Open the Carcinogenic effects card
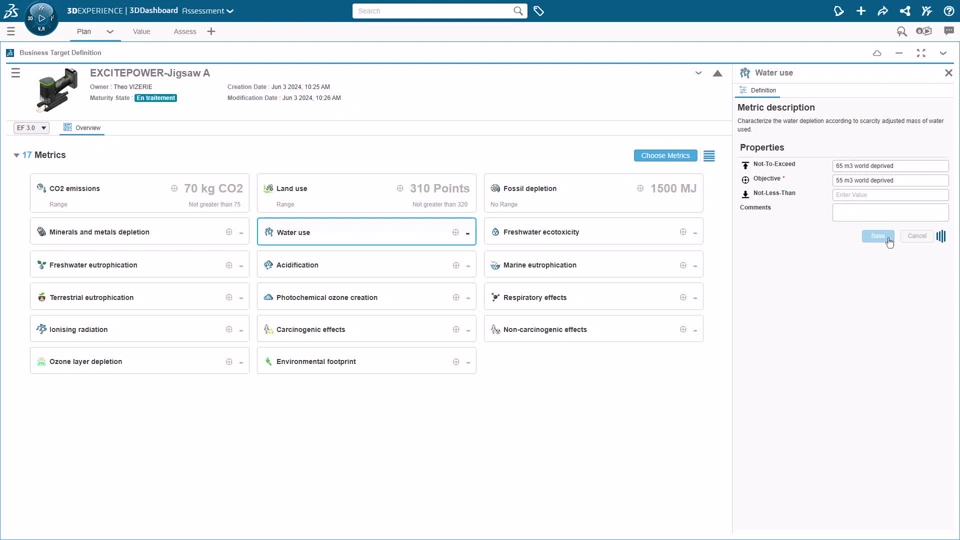The image size is (960, 540). (x=367, y=329)
